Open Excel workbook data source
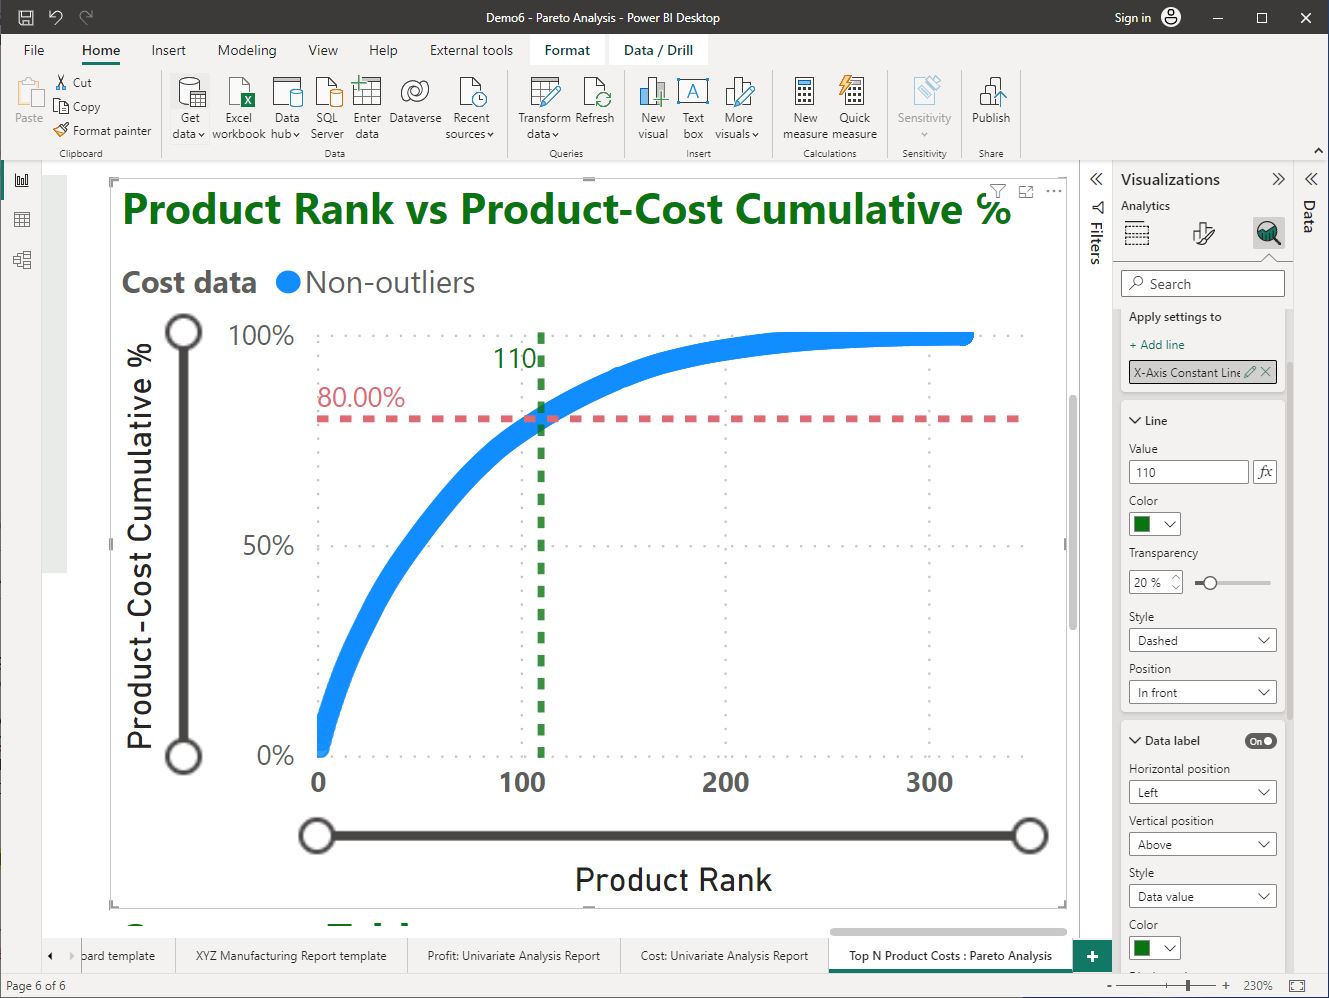 239,108
